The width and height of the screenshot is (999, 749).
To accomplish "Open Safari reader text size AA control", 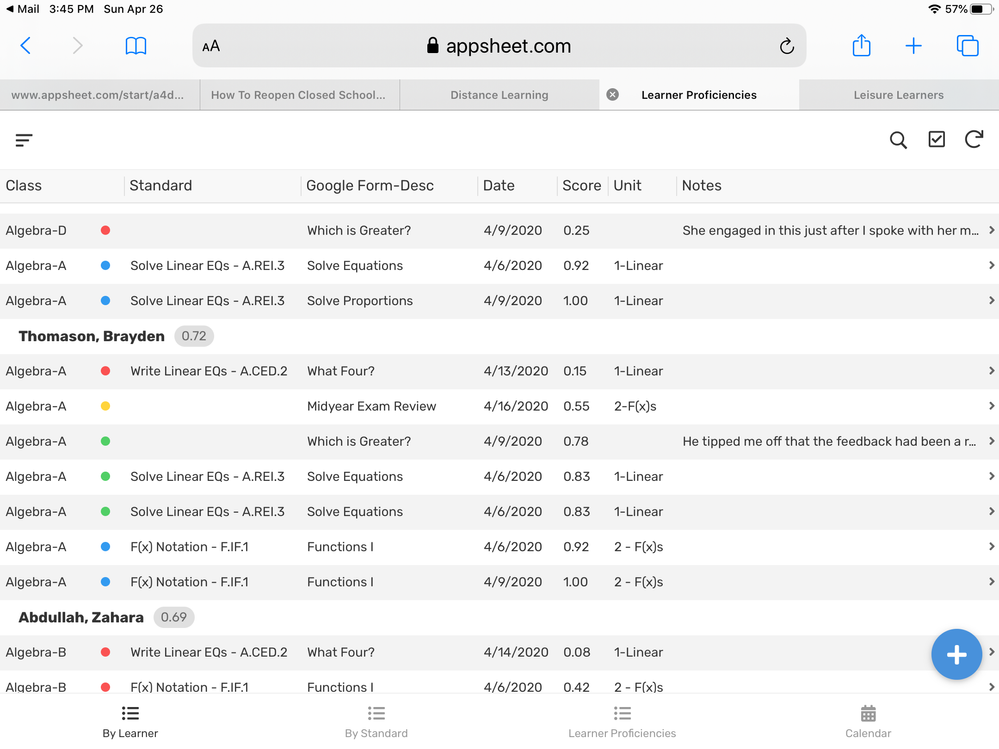I will coord(211,46).
